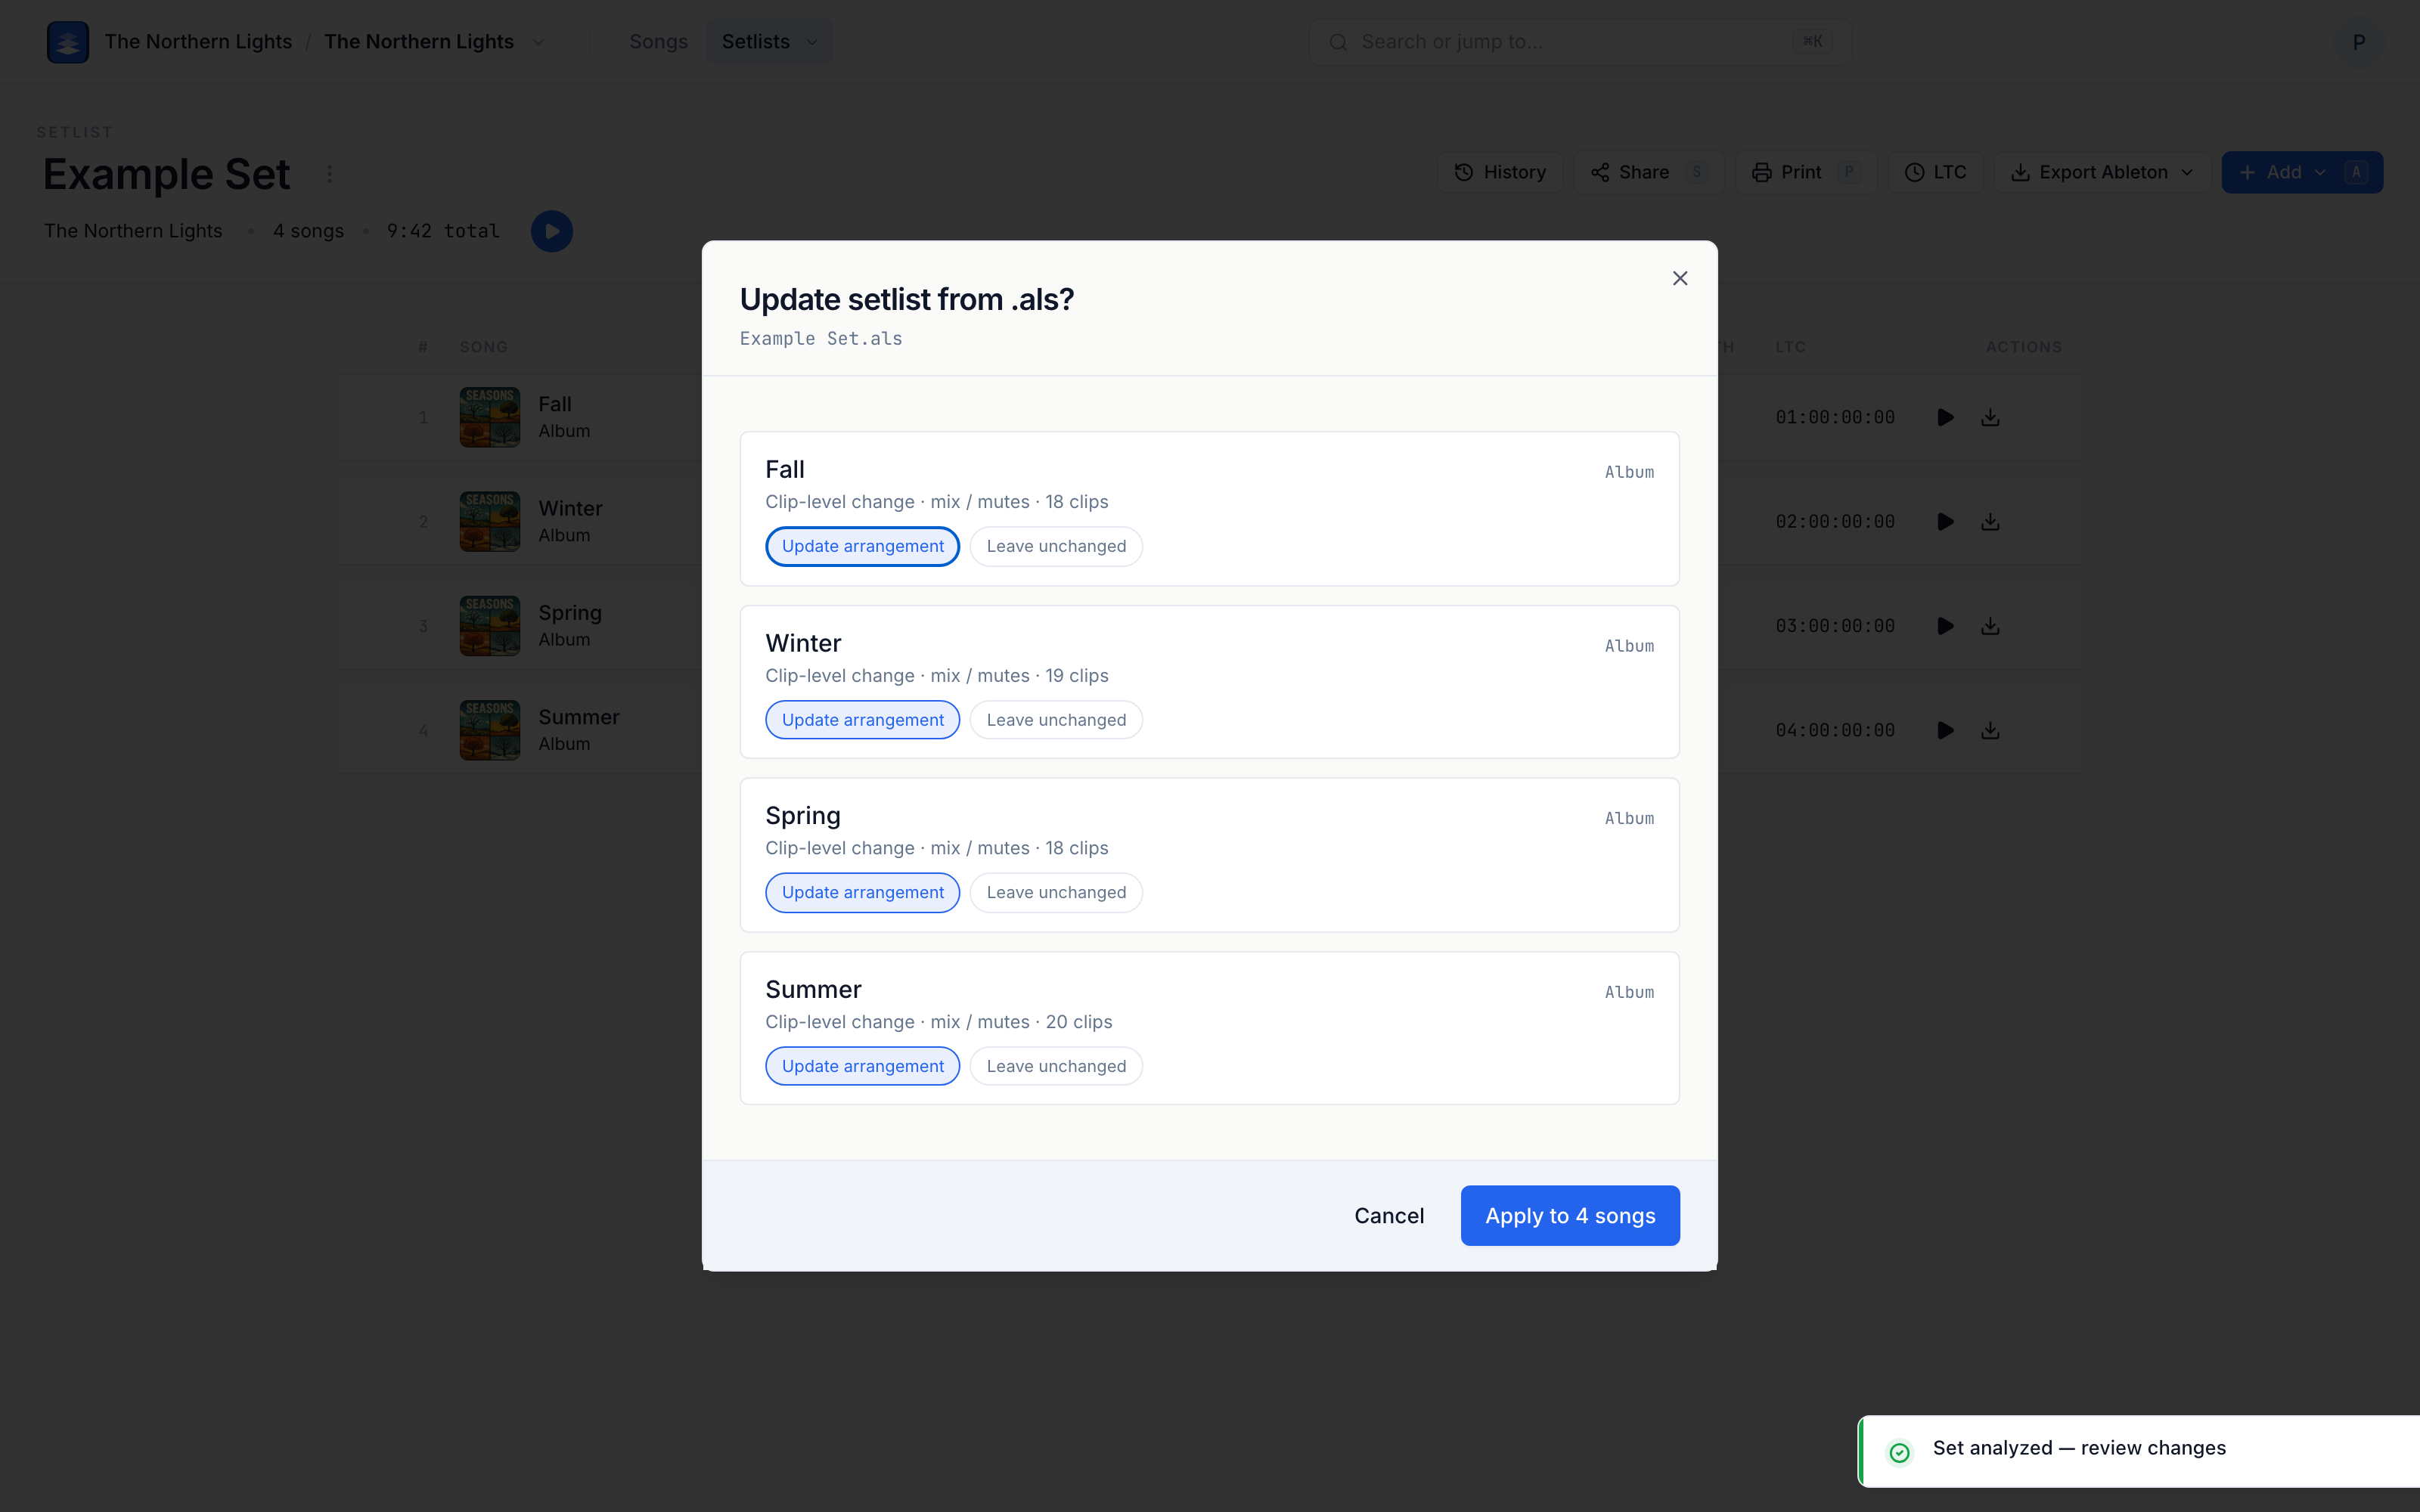This screenshot has width=2420, height=1512.
Task: Focus the Search or jump to field
Action: click(1579, 42)
